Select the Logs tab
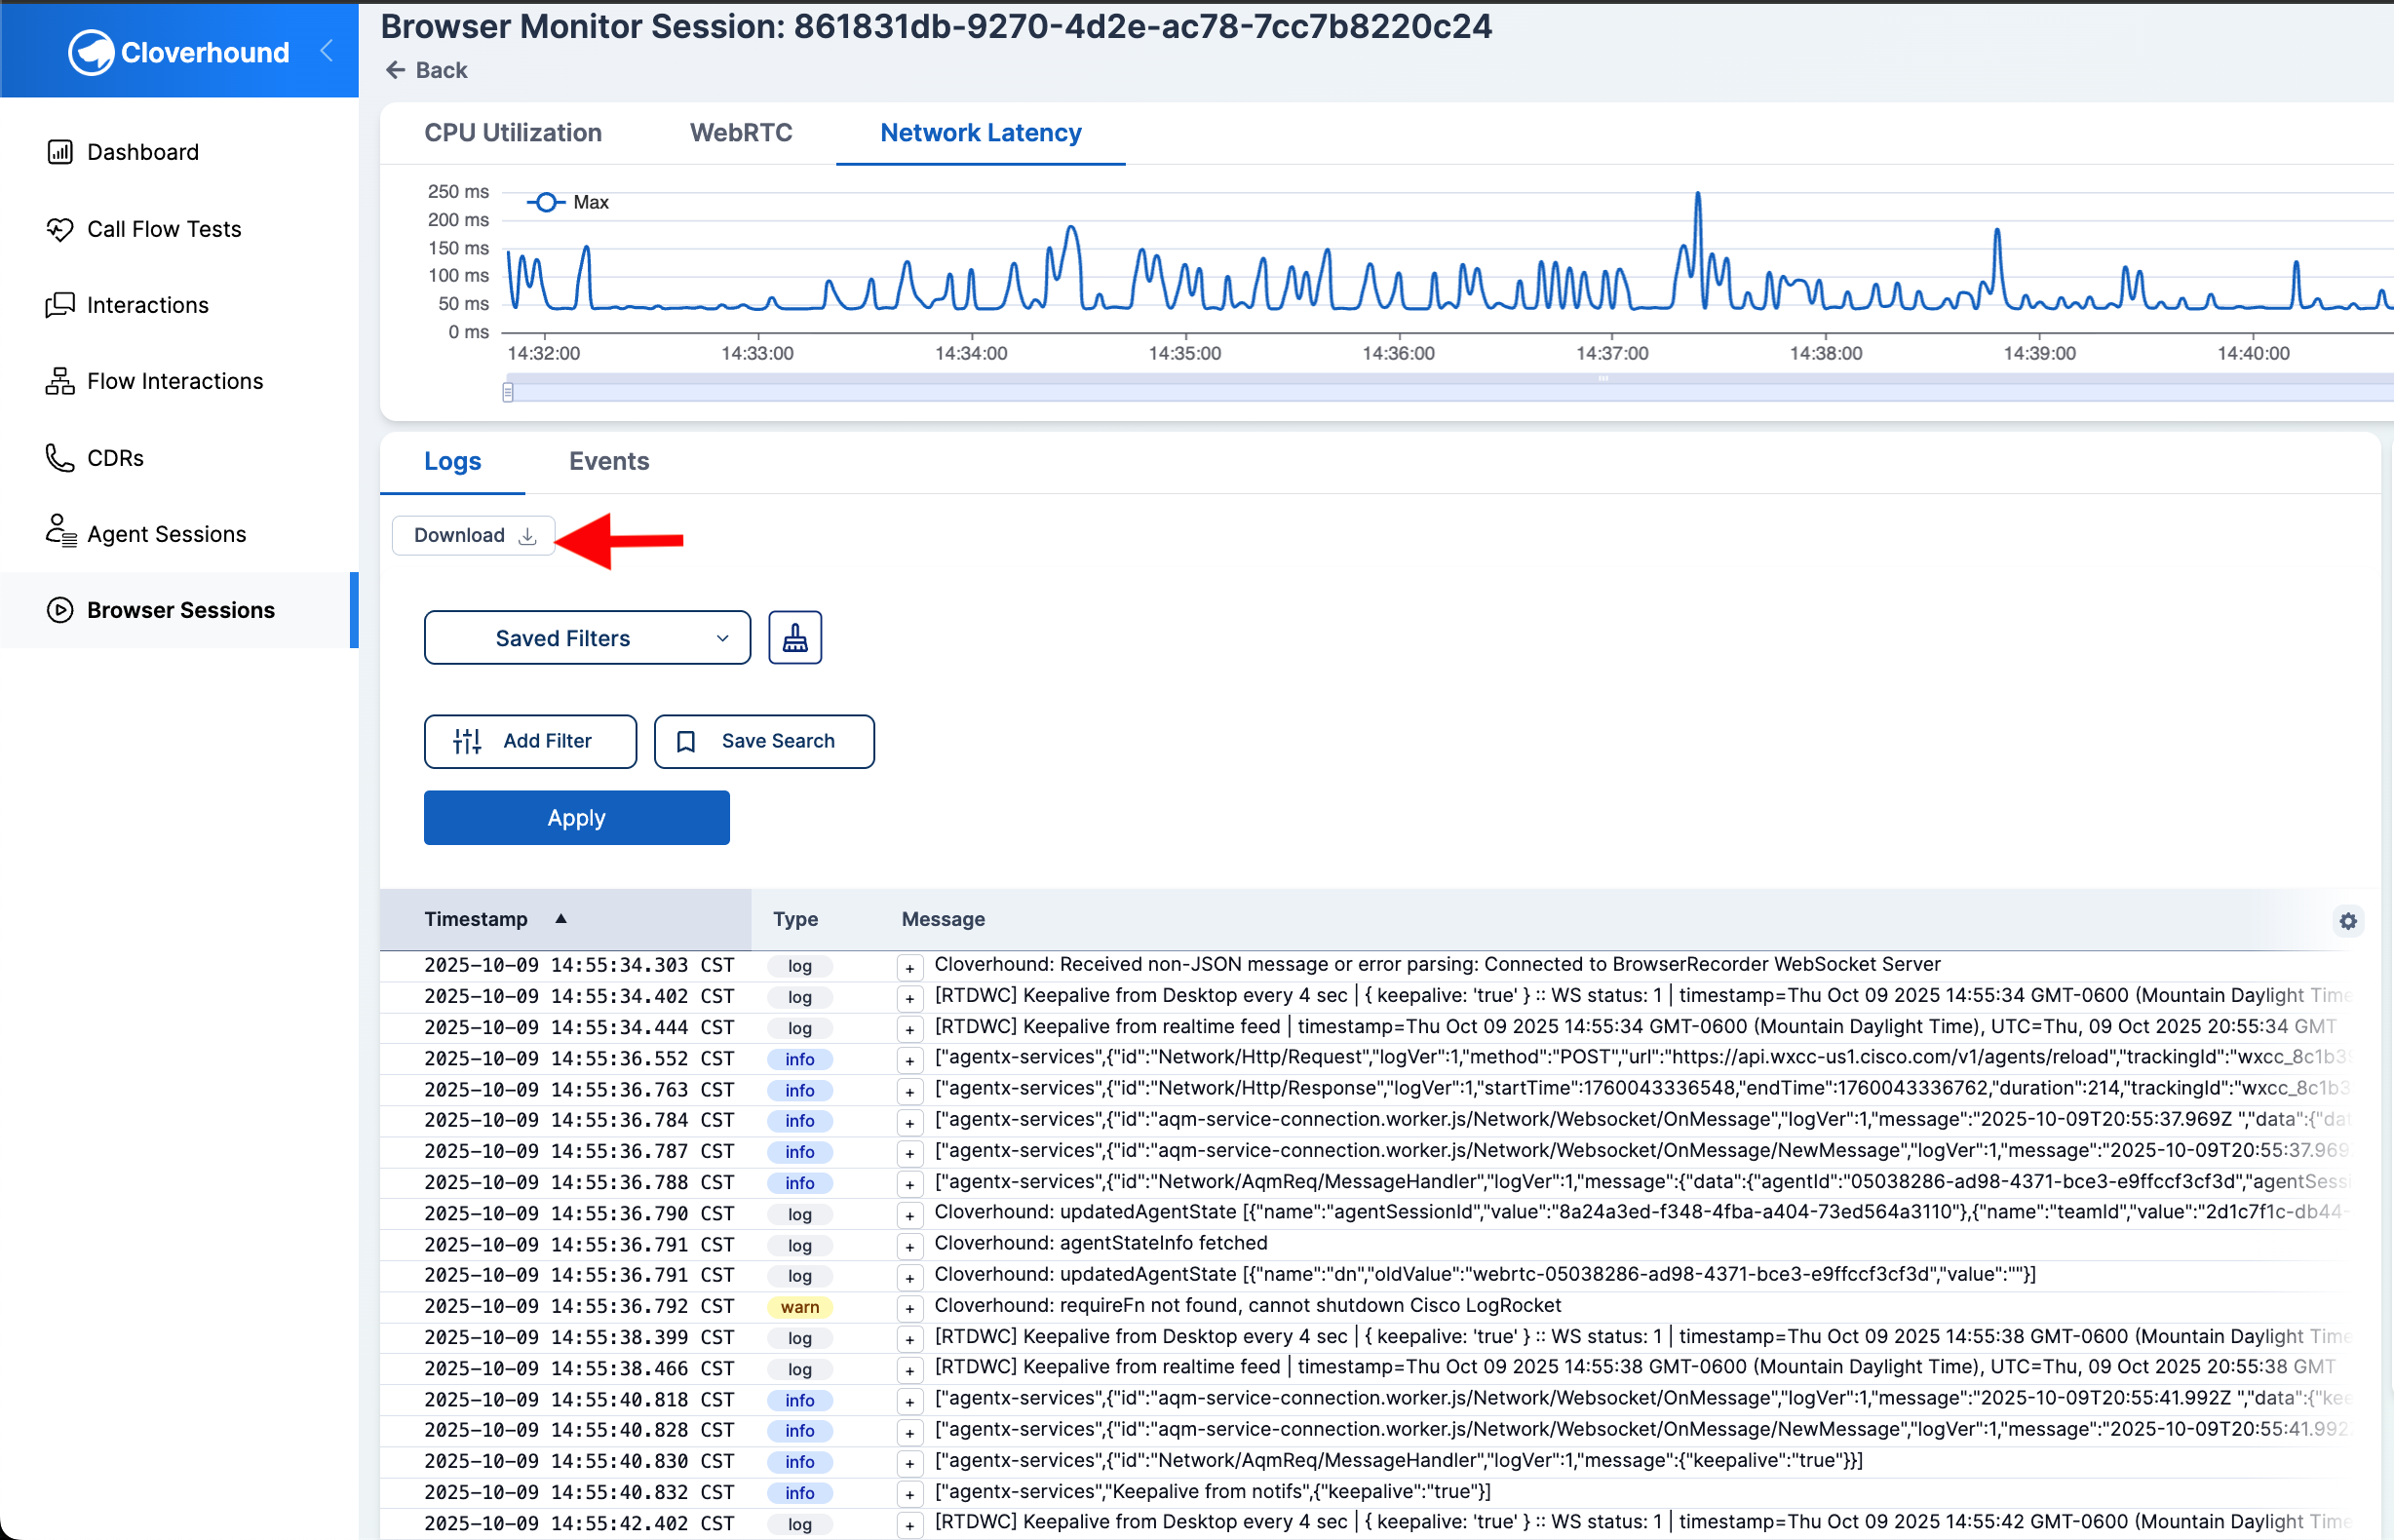This screenshot has height=1540, width=2394. [453, 461]
